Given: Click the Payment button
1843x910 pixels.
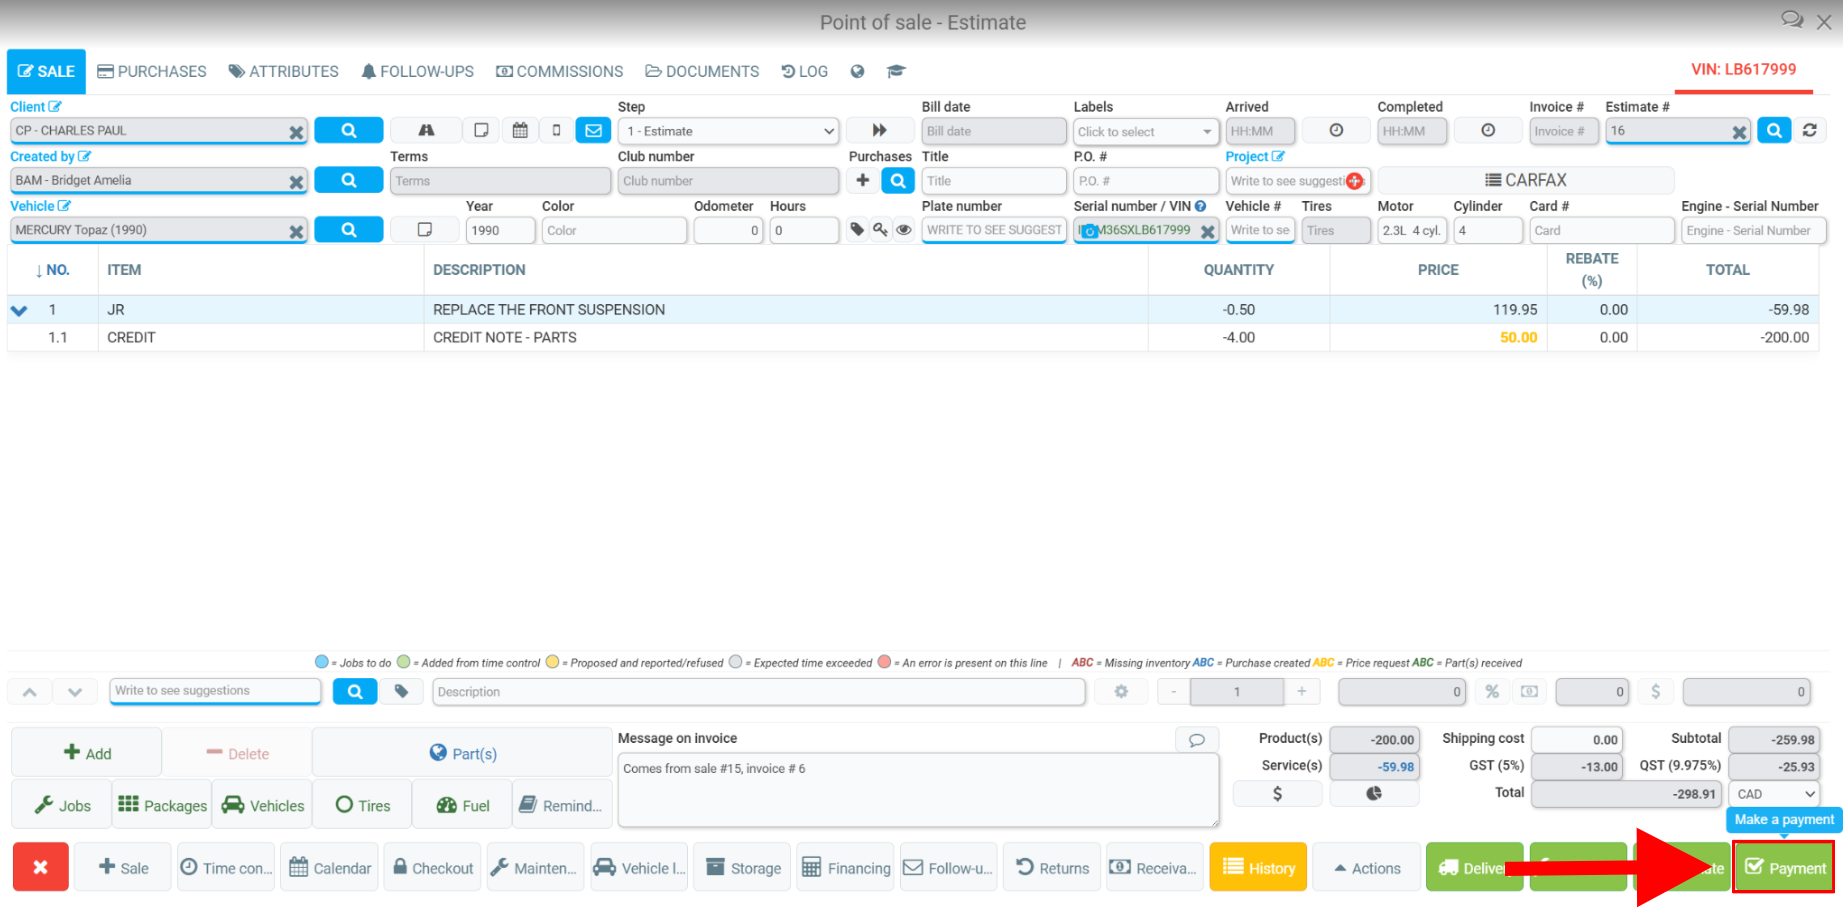Looking at the screenshot, I should coord(1784,867).
